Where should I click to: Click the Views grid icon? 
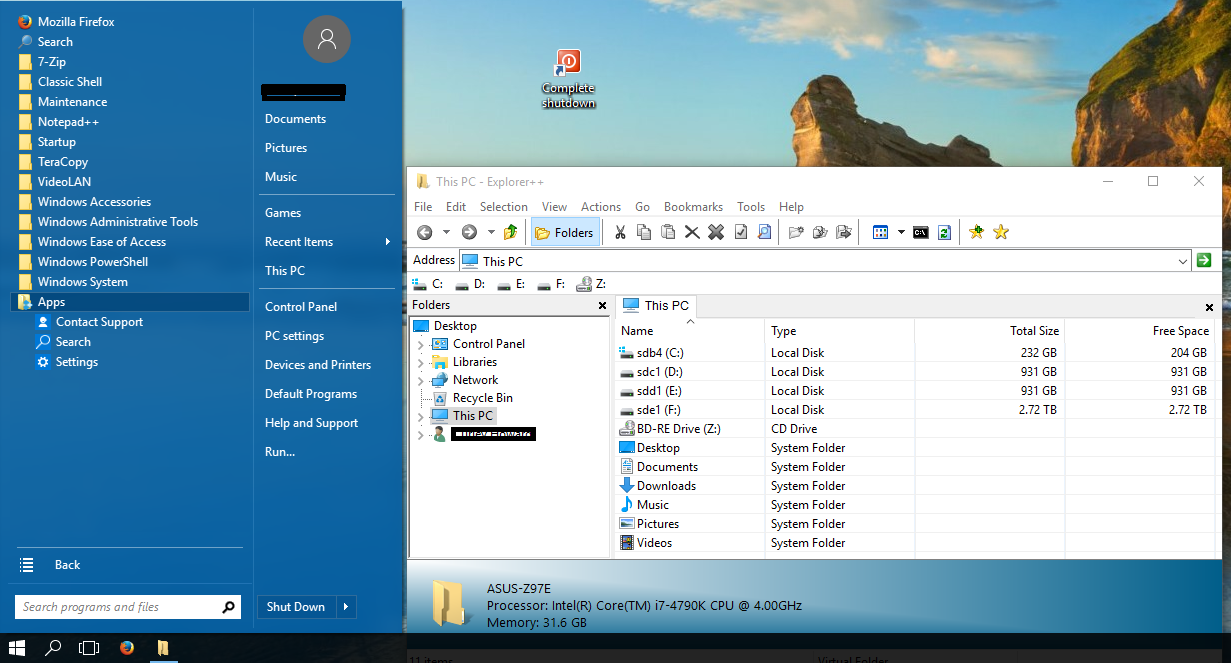(x=880, y=232)
